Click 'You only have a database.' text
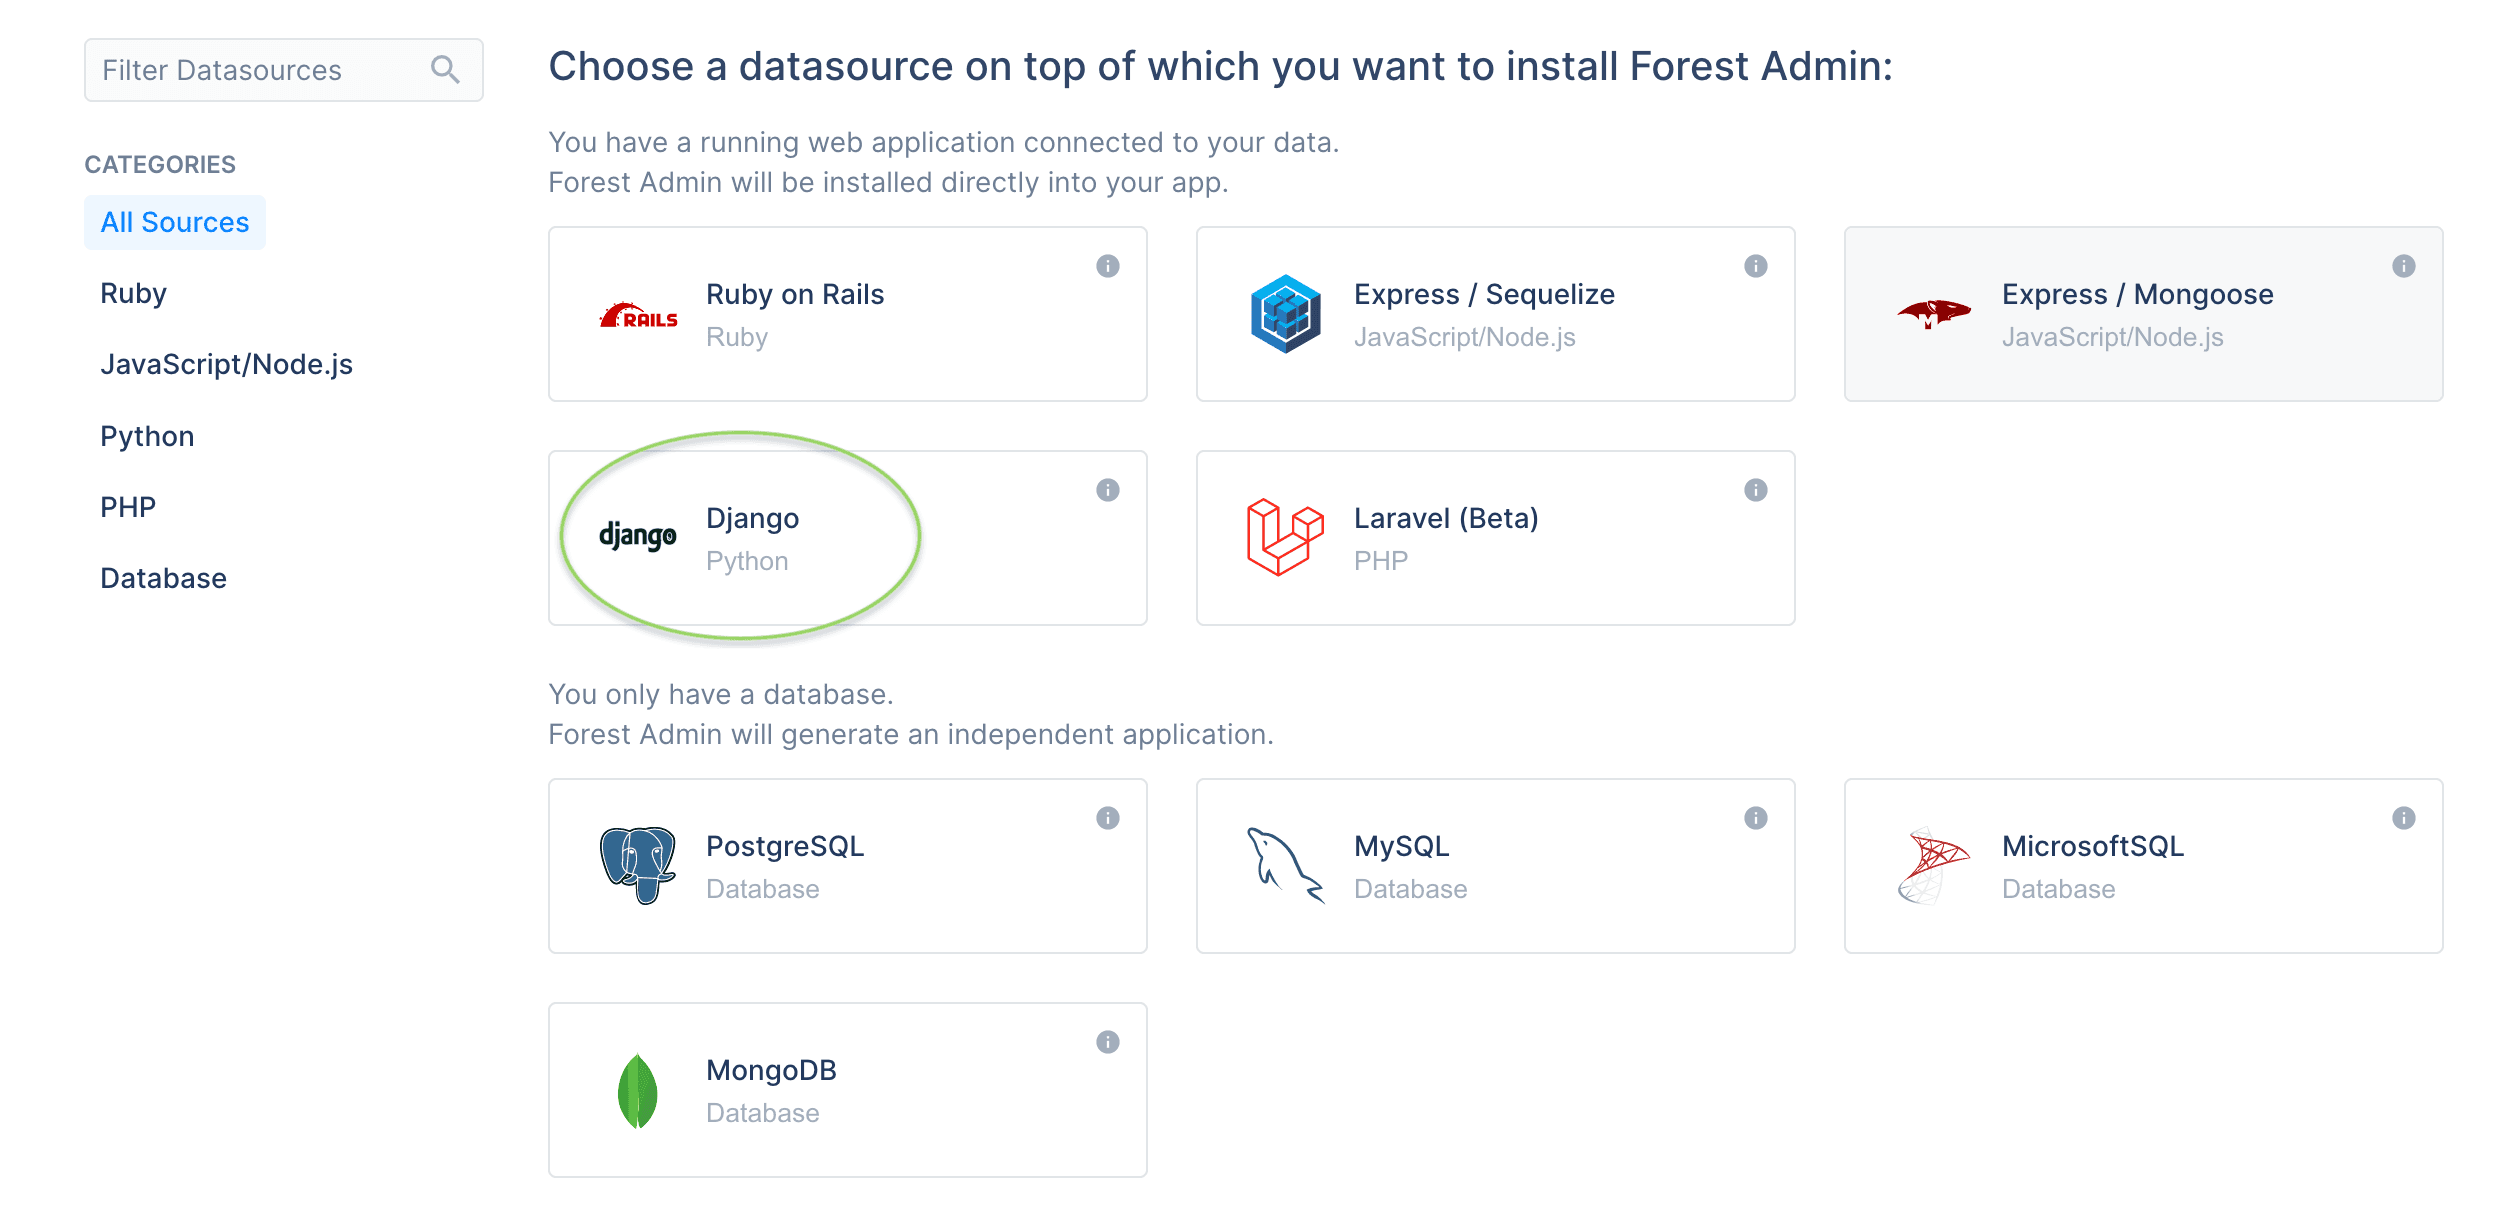Image resolution: width=2504 pixels, height=1216 pixels. 721,694
